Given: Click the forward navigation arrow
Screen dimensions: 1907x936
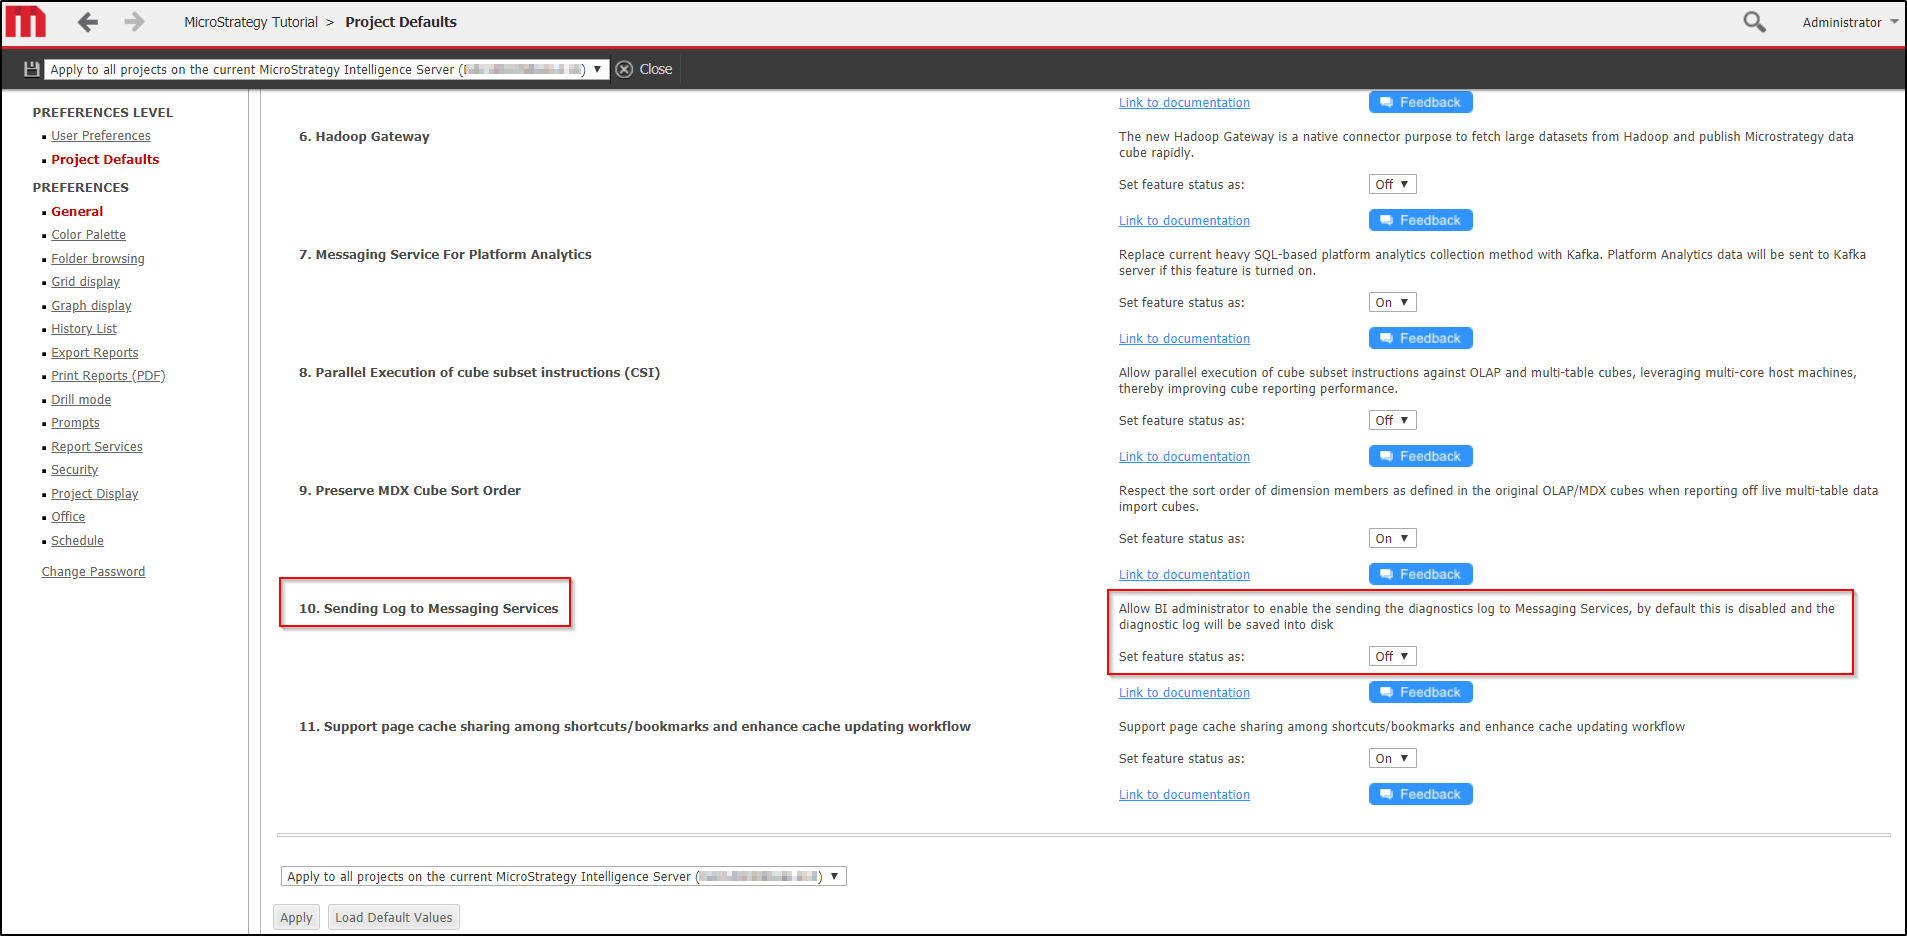Looking at the screenshot, I should pyautogui.click(x=134, y=22).
